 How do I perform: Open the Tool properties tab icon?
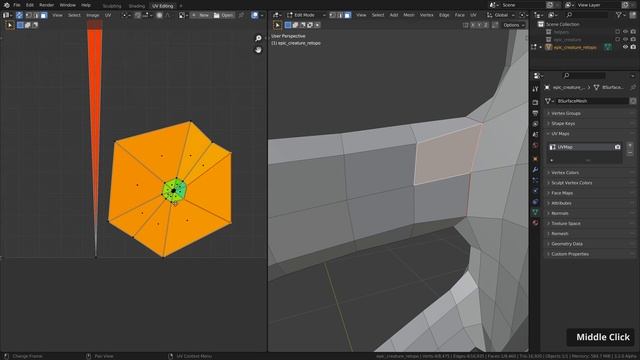tap(535, 89)
